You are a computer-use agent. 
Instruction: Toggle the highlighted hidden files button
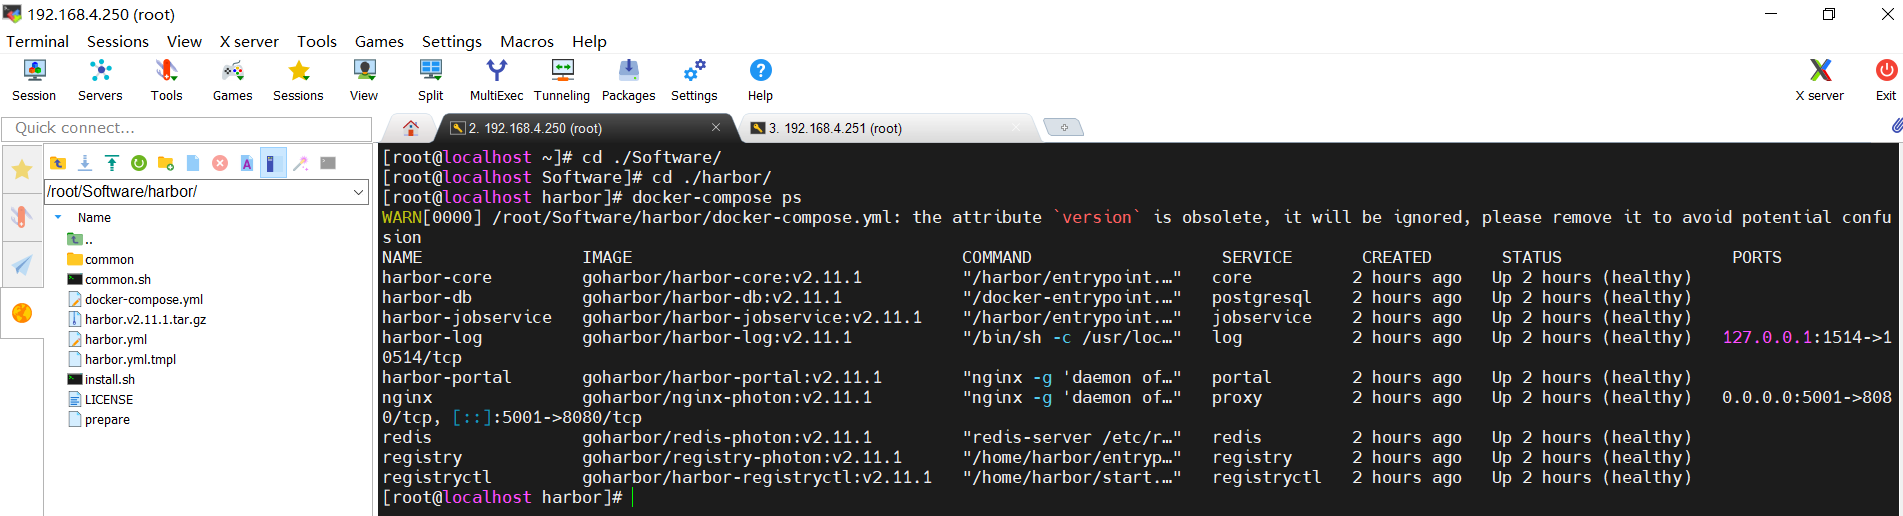[x=273, y=163]
